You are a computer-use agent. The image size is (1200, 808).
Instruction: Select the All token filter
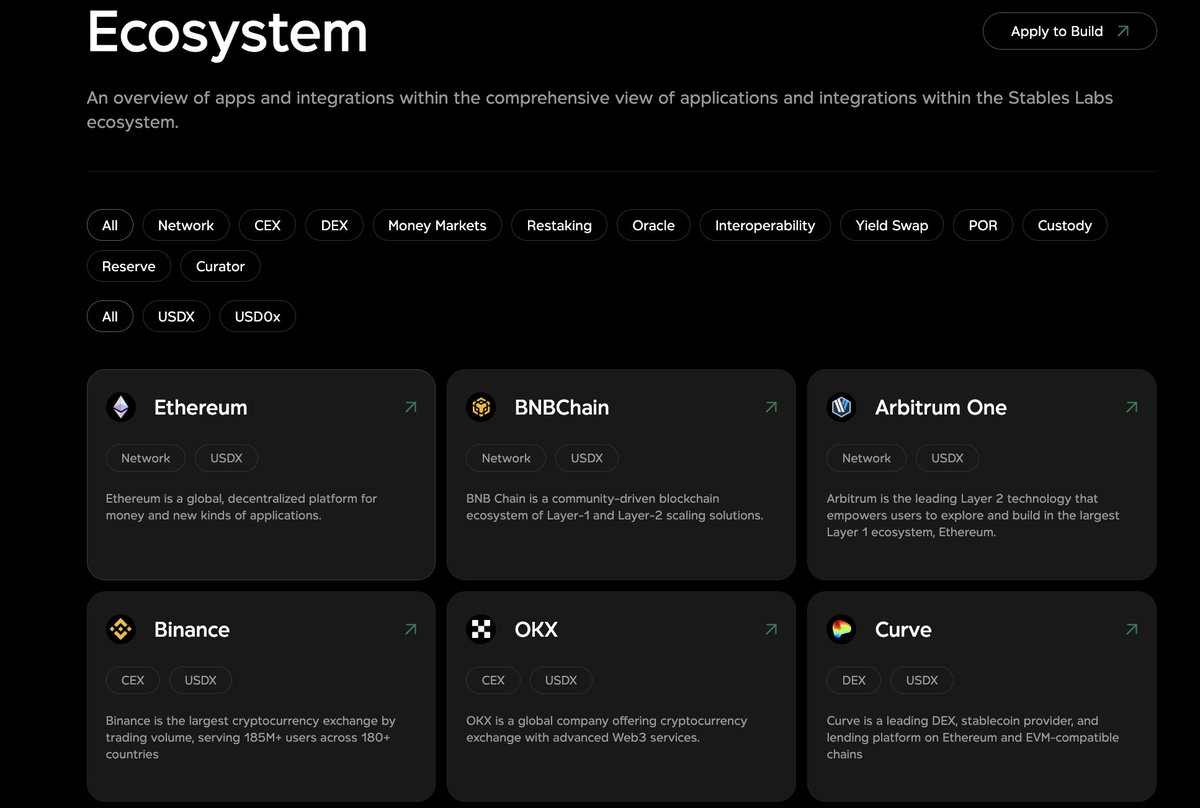[110, 316]
